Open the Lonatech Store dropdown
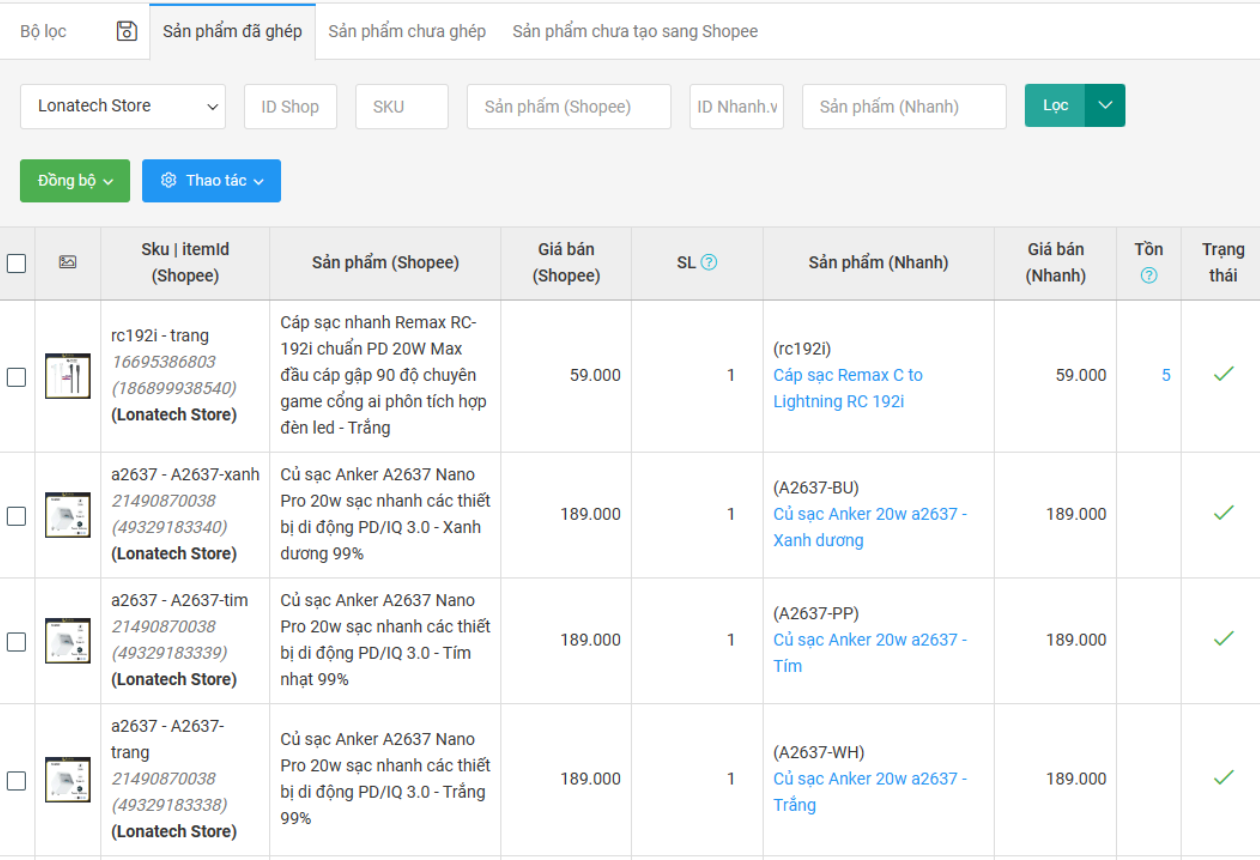This screenshot has height=860, width=1260. [123, 106]
